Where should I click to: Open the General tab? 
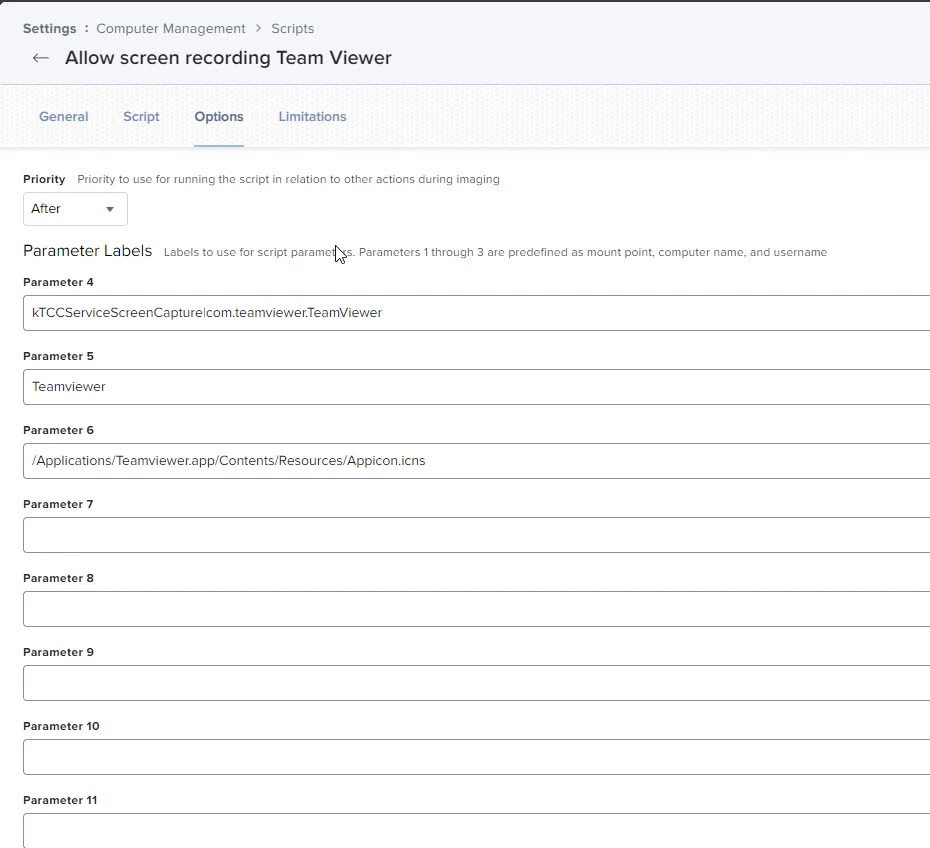(x=63, y=116)
